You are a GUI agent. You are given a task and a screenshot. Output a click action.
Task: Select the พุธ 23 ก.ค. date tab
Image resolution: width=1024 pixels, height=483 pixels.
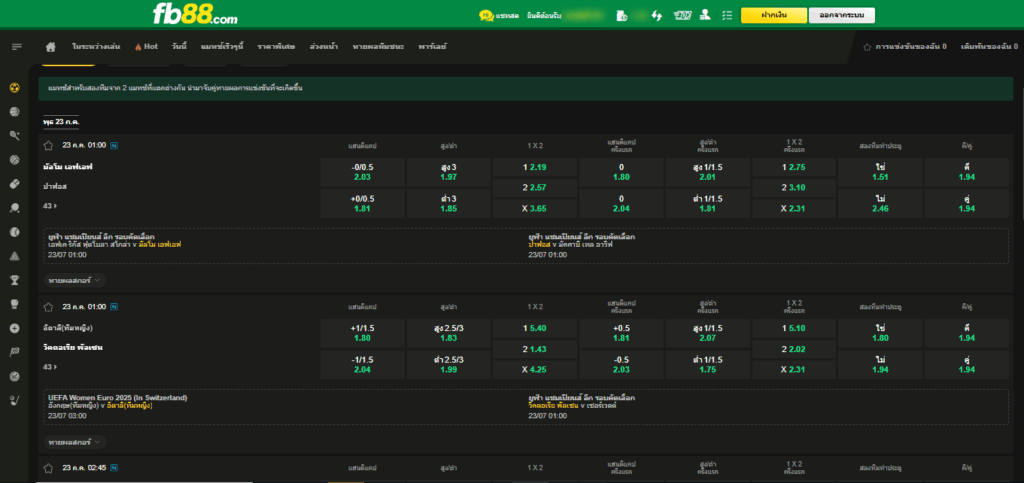coord(61,122)
